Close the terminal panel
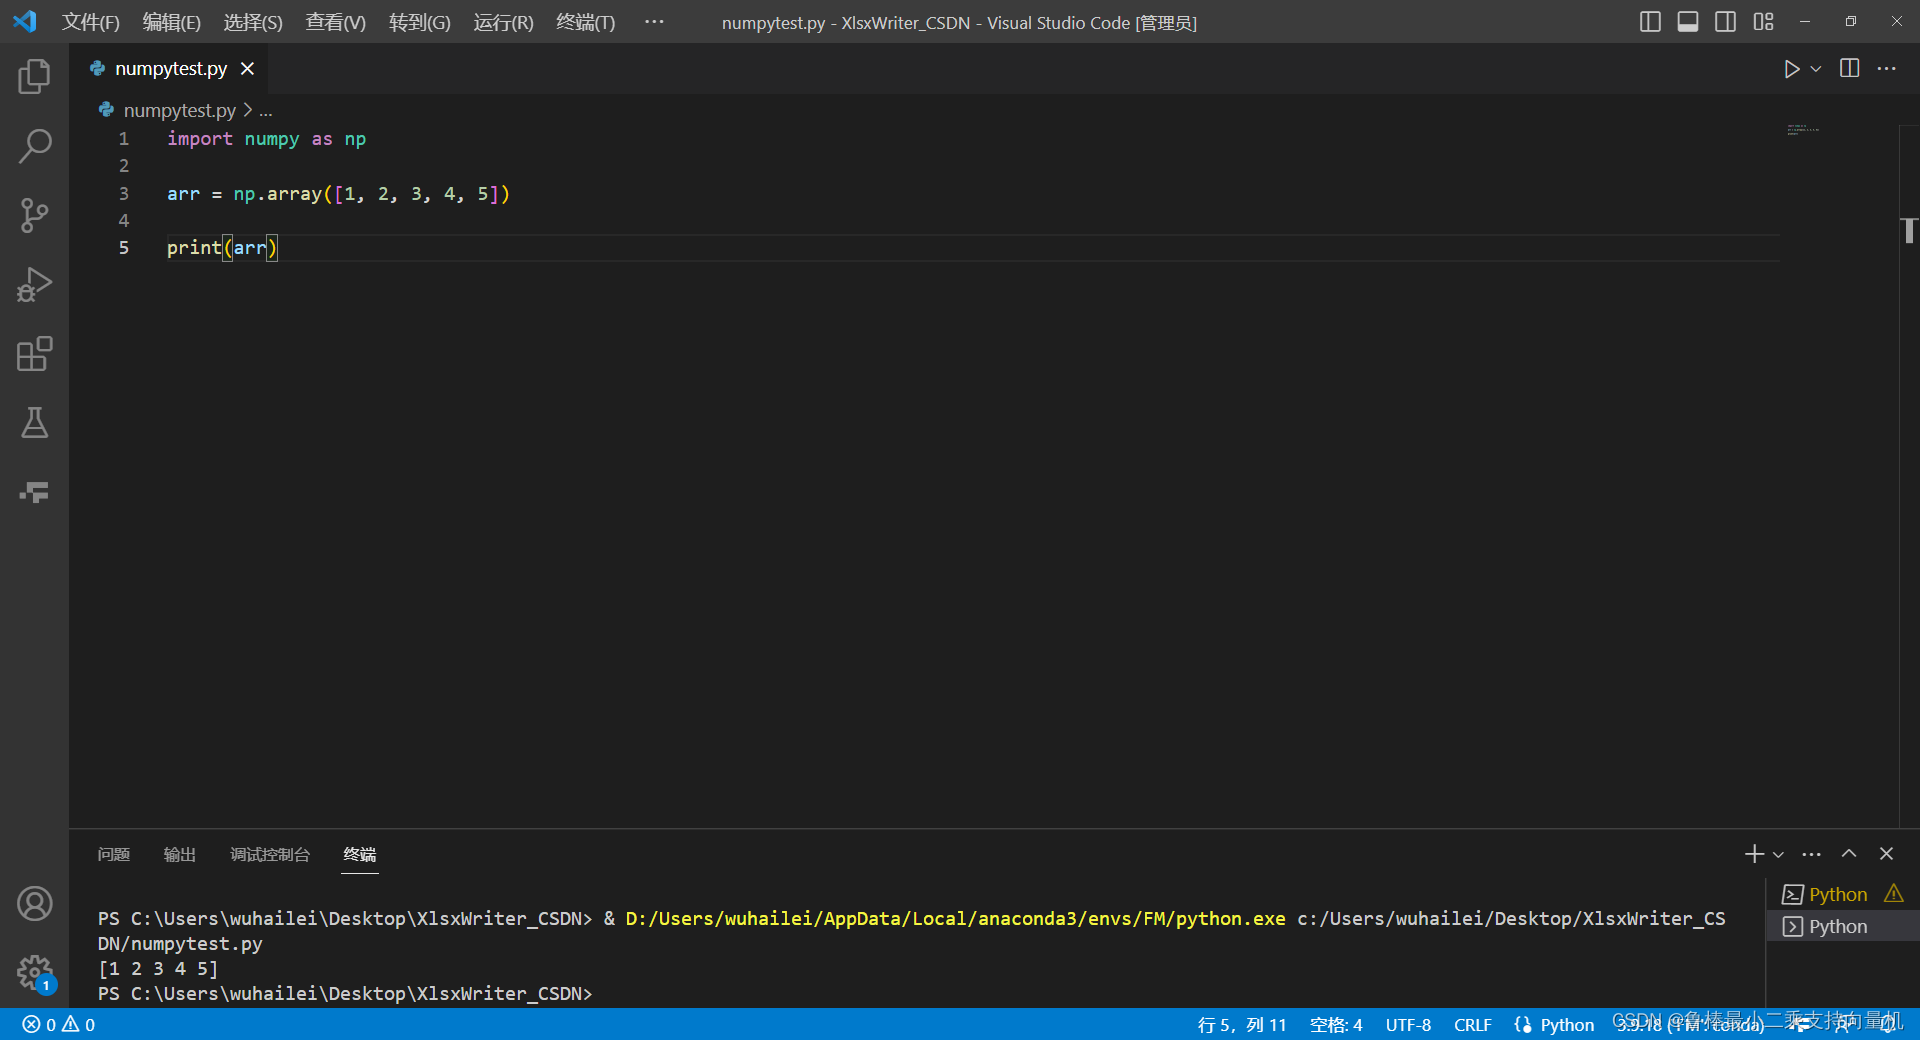The height and width of the screenshot is (1040, 1920). pyautogui.click(x=1886, y=854)
